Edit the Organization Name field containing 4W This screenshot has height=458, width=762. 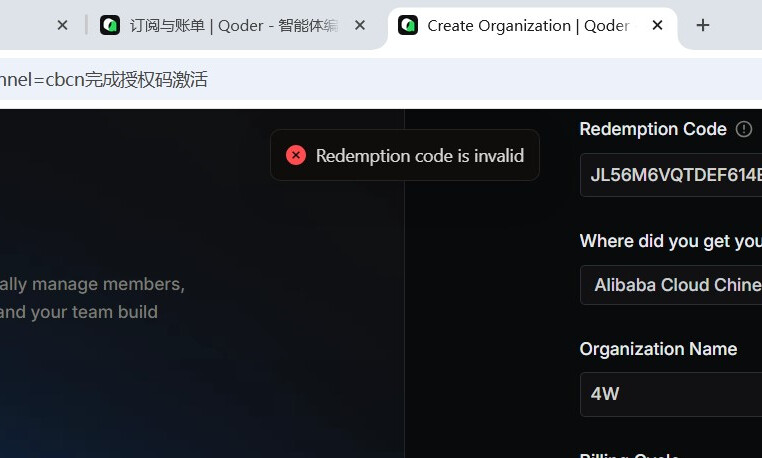point(671,394)
